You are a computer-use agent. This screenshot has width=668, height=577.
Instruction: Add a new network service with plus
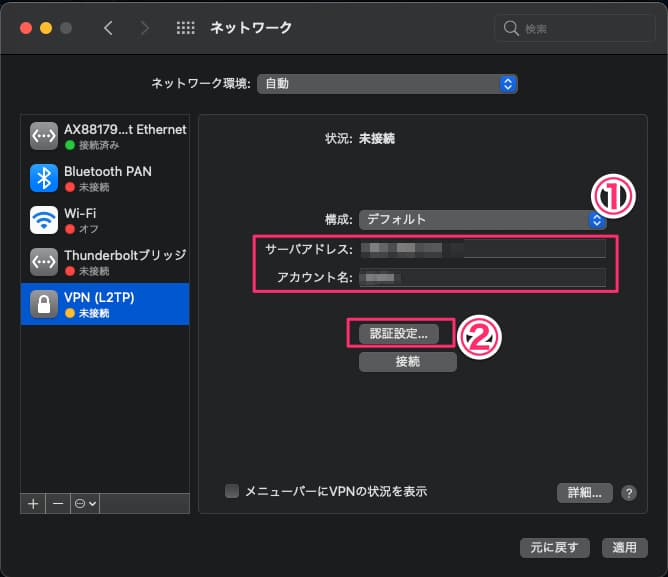point(33,503)
